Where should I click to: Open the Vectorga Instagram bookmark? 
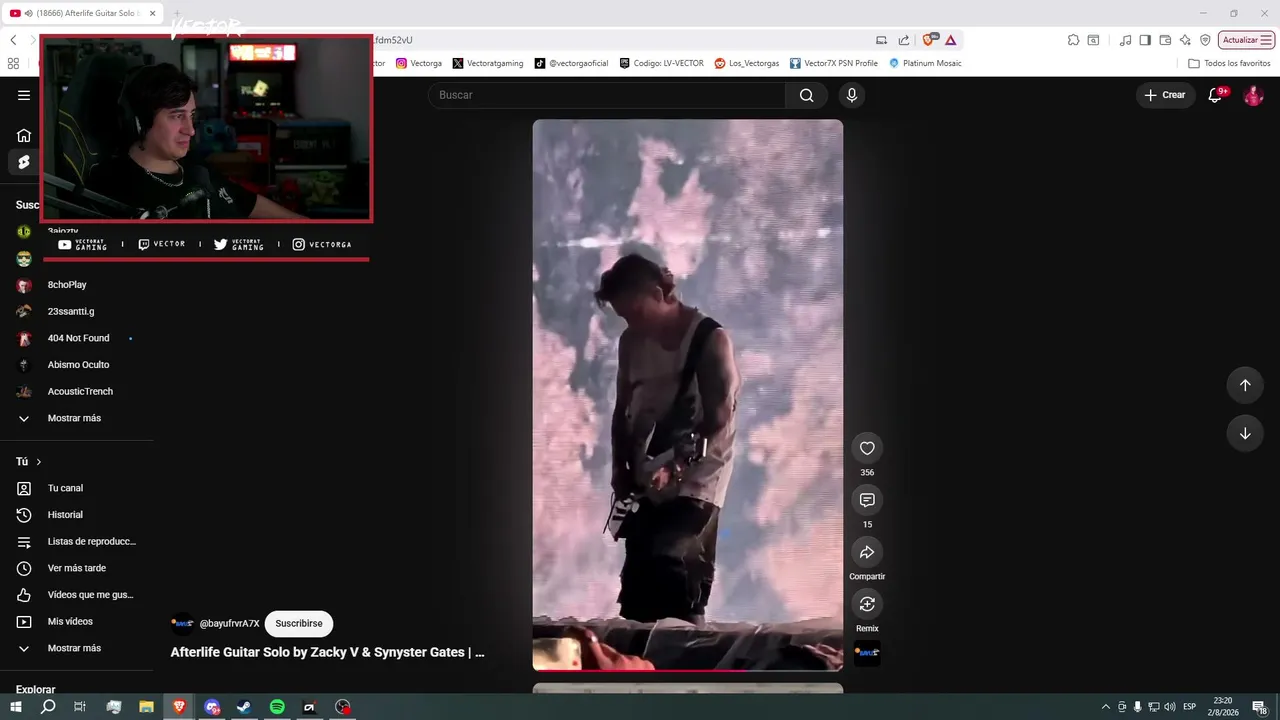[x=419, y=63]
